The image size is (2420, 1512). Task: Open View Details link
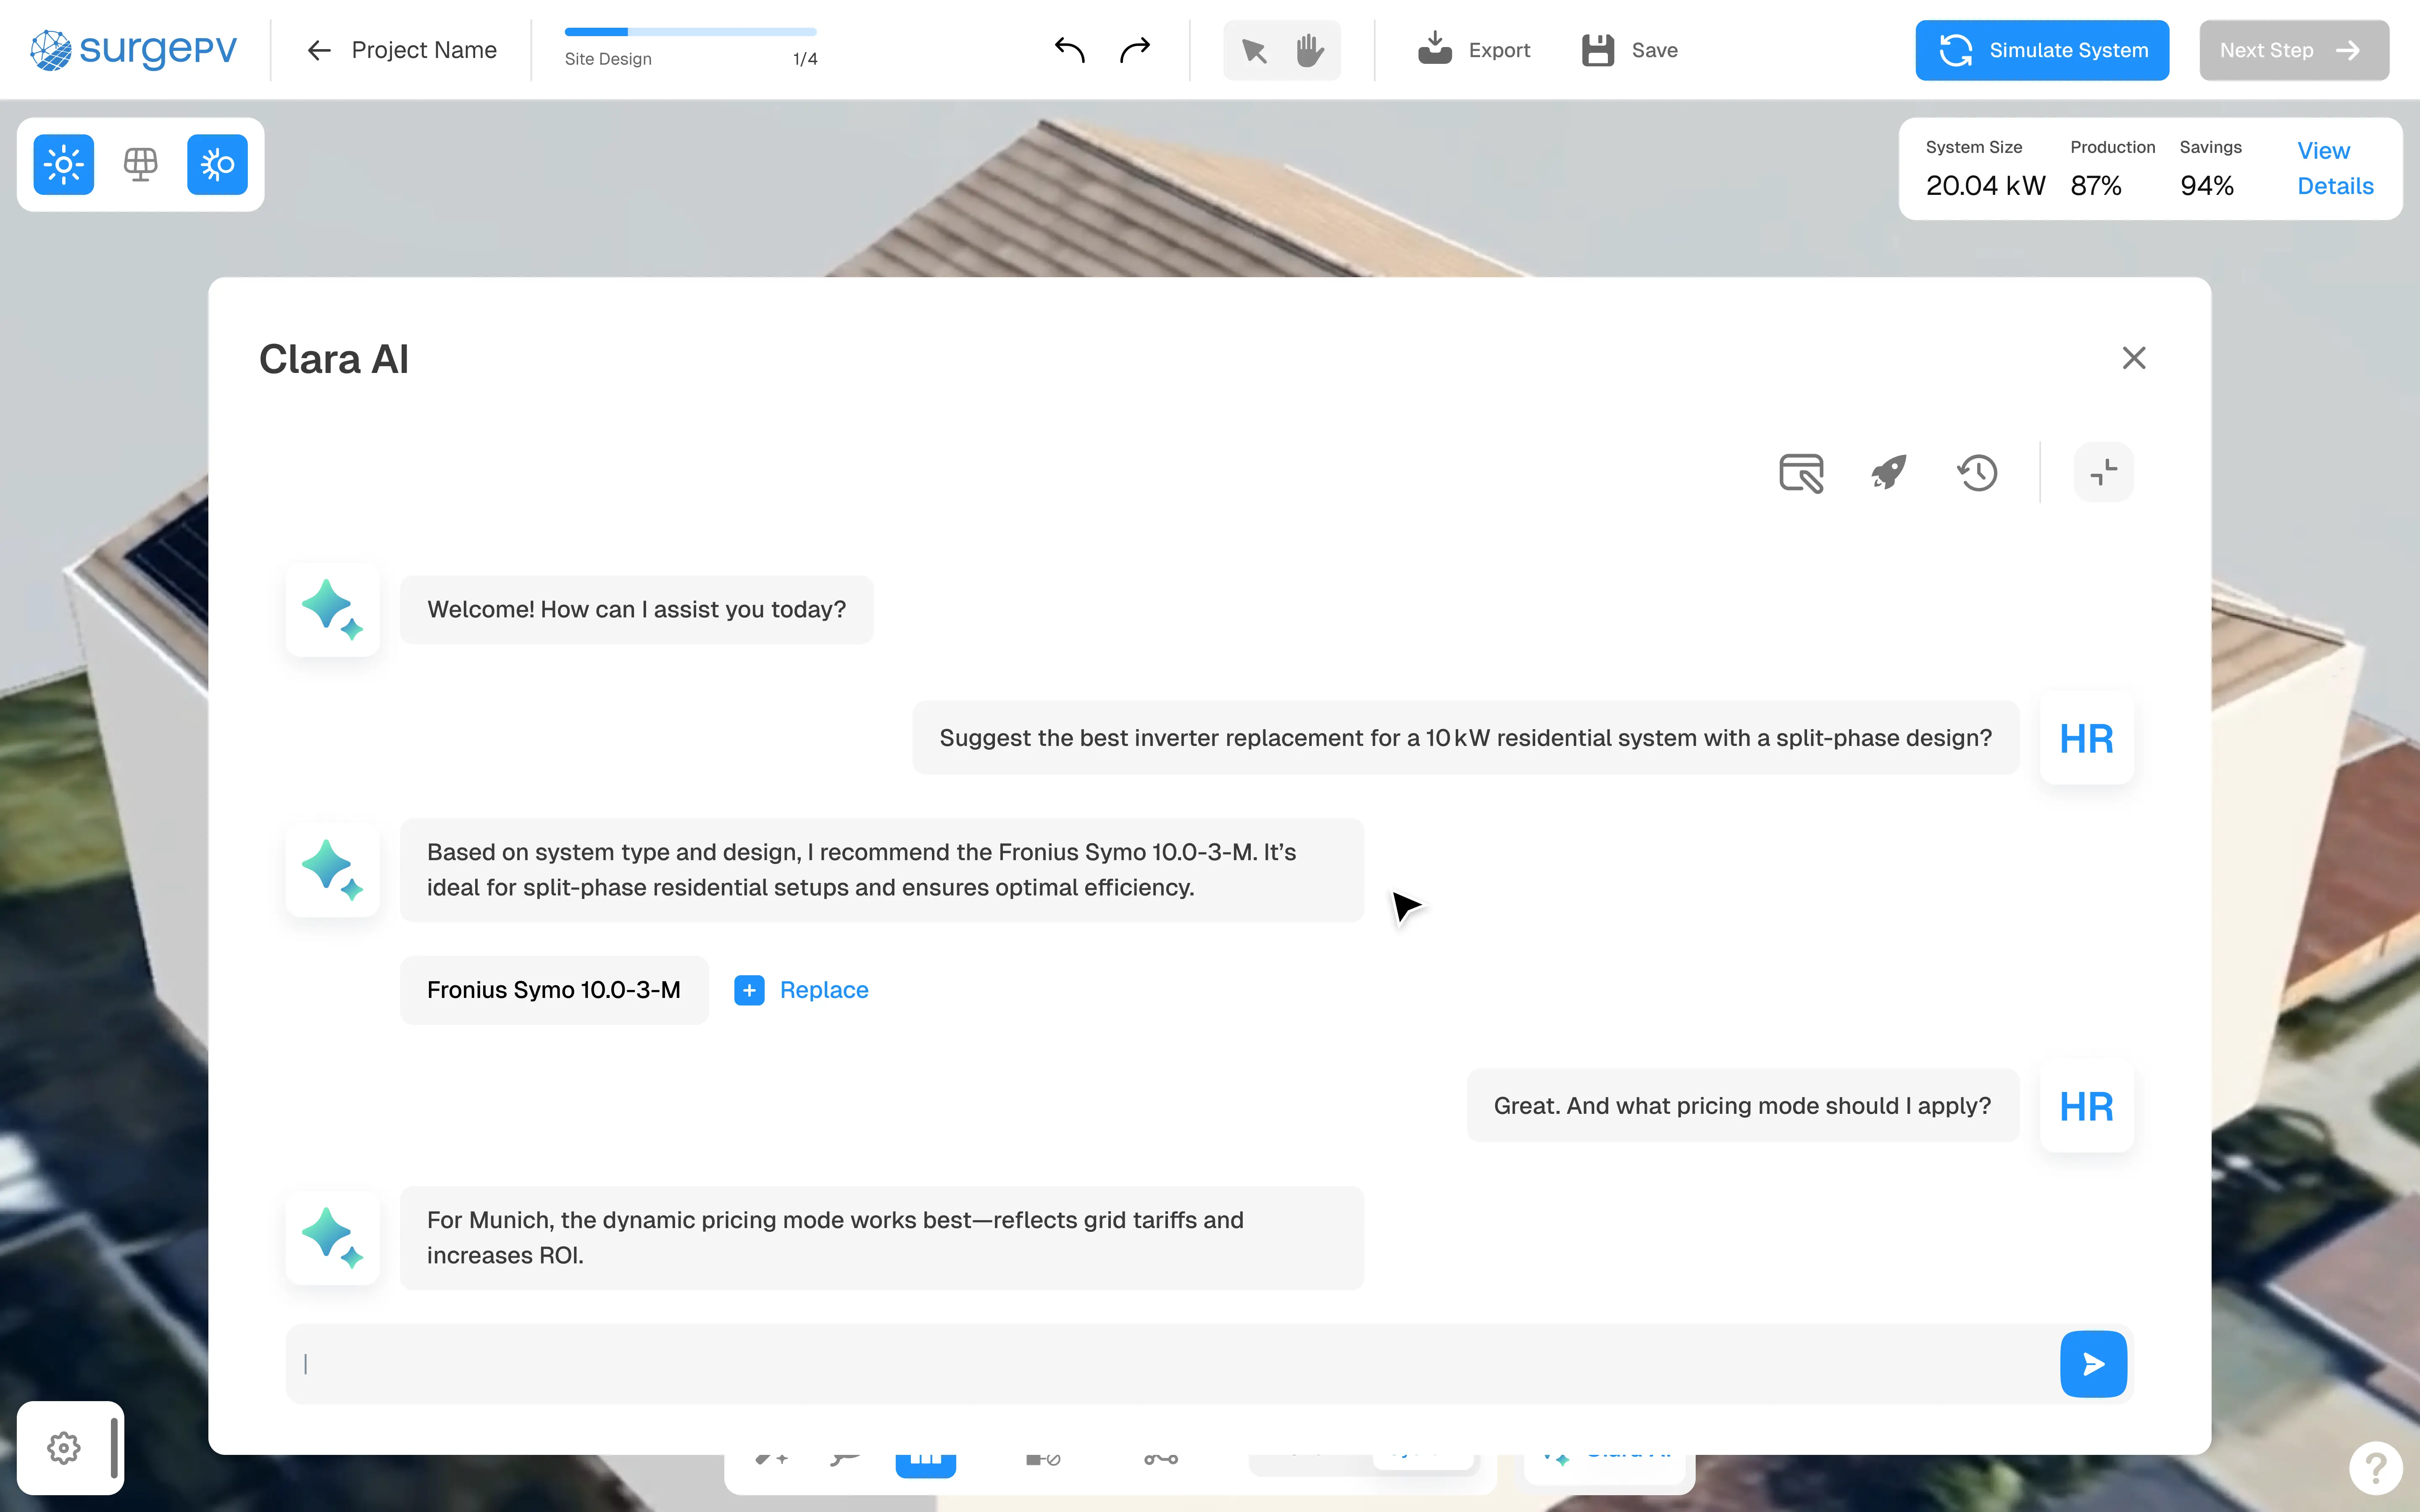pyautogui.click(x=2335, y=168)
